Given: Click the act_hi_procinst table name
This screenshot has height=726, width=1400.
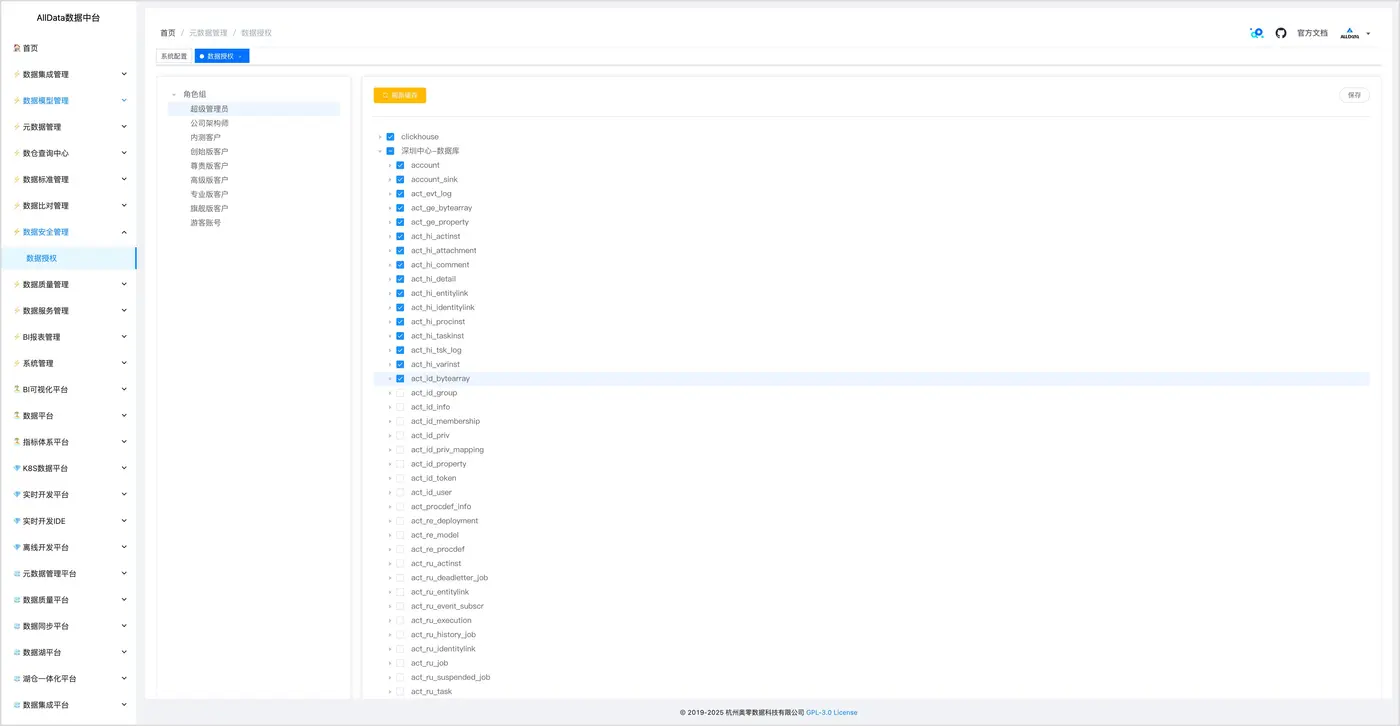Looking at the screenshot, I should point(438,322).
